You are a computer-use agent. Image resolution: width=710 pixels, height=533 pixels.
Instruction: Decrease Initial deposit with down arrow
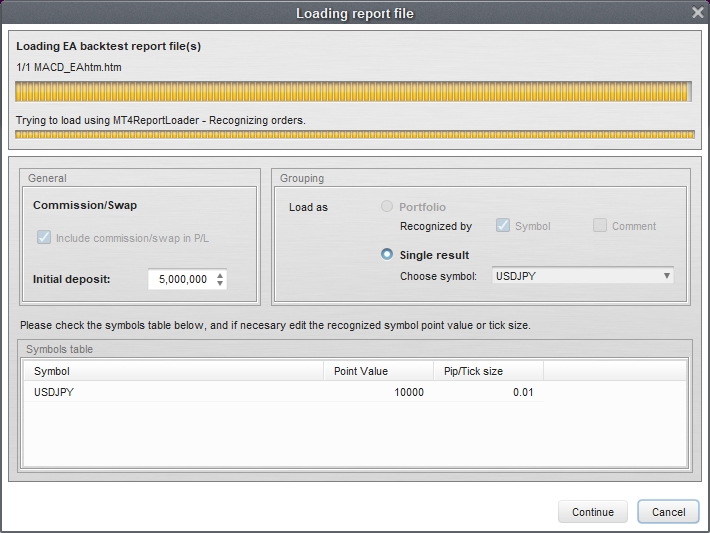[x=220, y=285]
